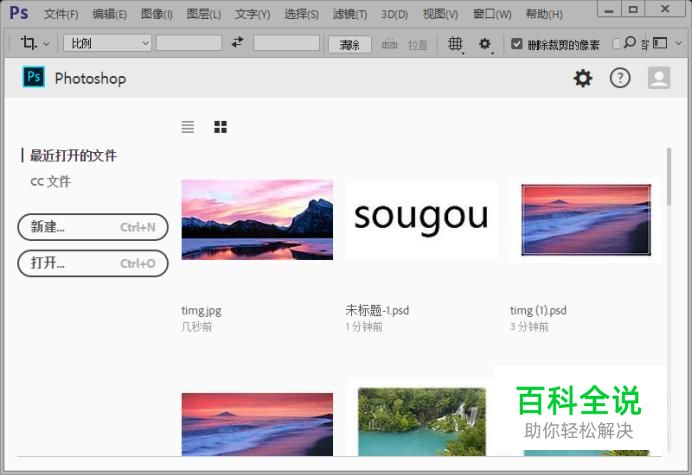The width and height of the screenshot is (692, 475).
Task: Open the crop overlay grid options
Action: tap(455, 44)
